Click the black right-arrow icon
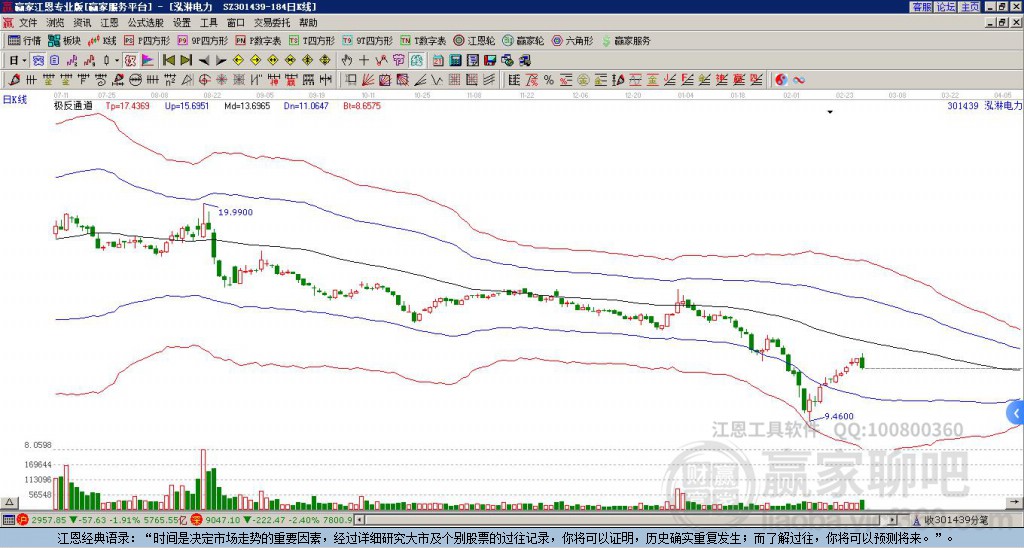The width and height of the screenshot is (1024, 548). tap(221, 61)
